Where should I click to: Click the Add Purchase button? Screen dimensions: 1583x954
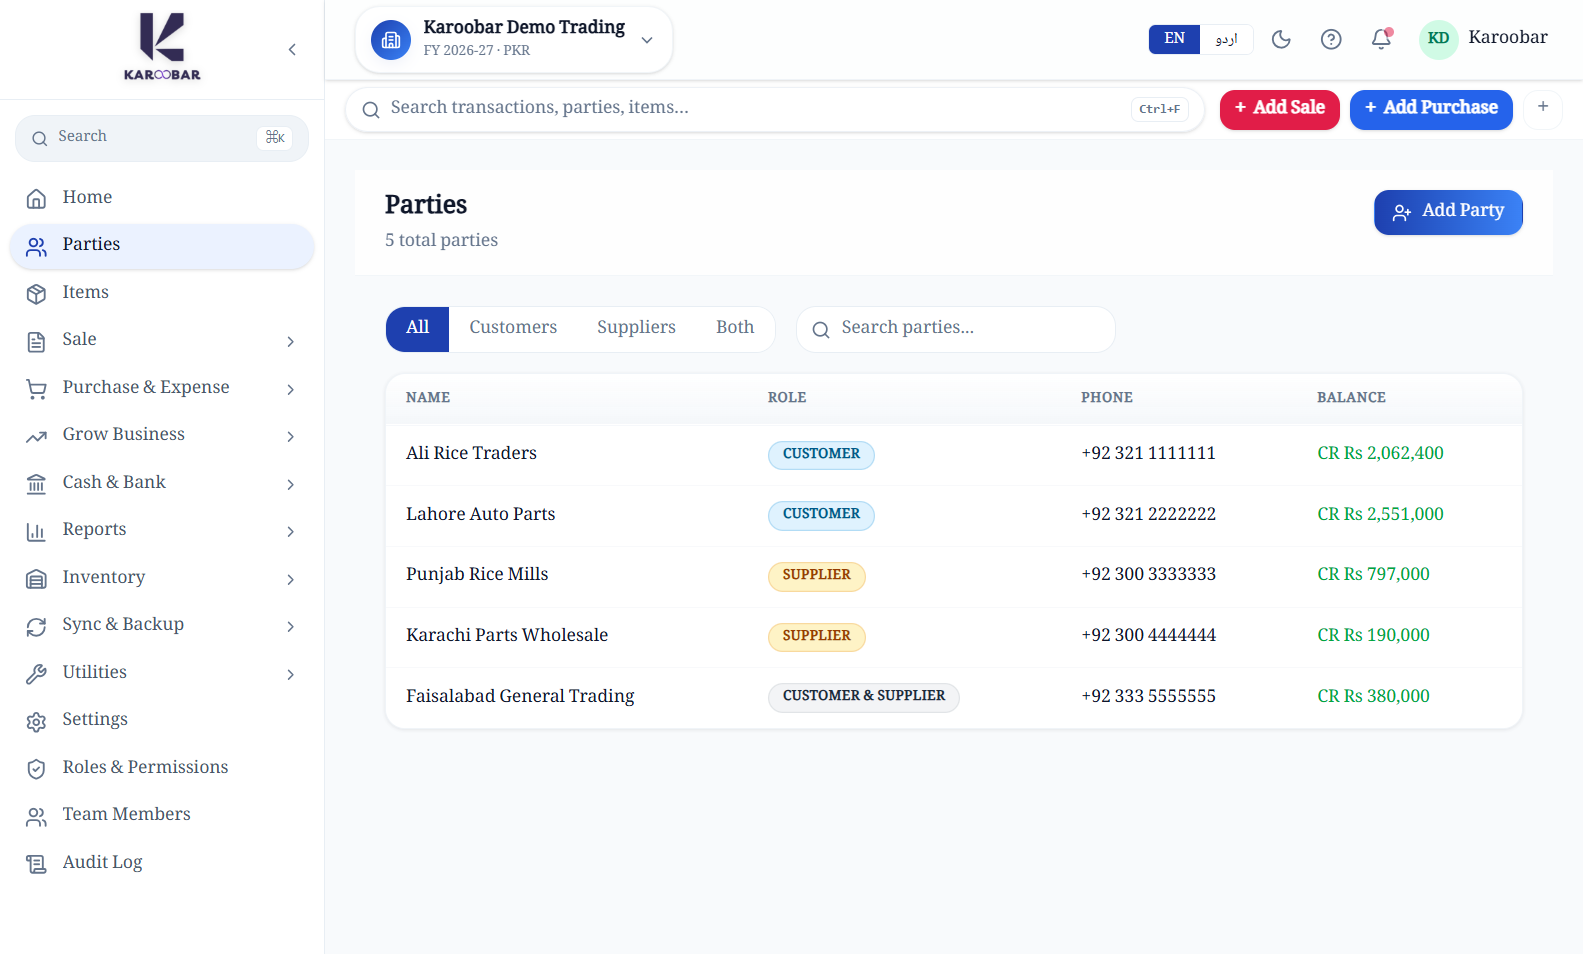tap(1431, 109)
